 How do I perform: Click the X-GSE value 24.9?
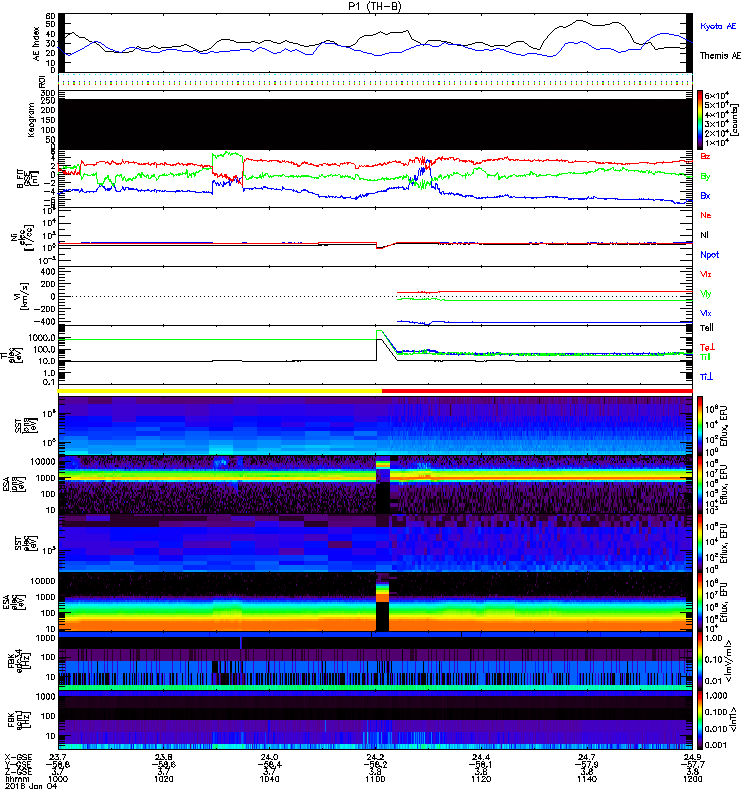tap(692, 757)
